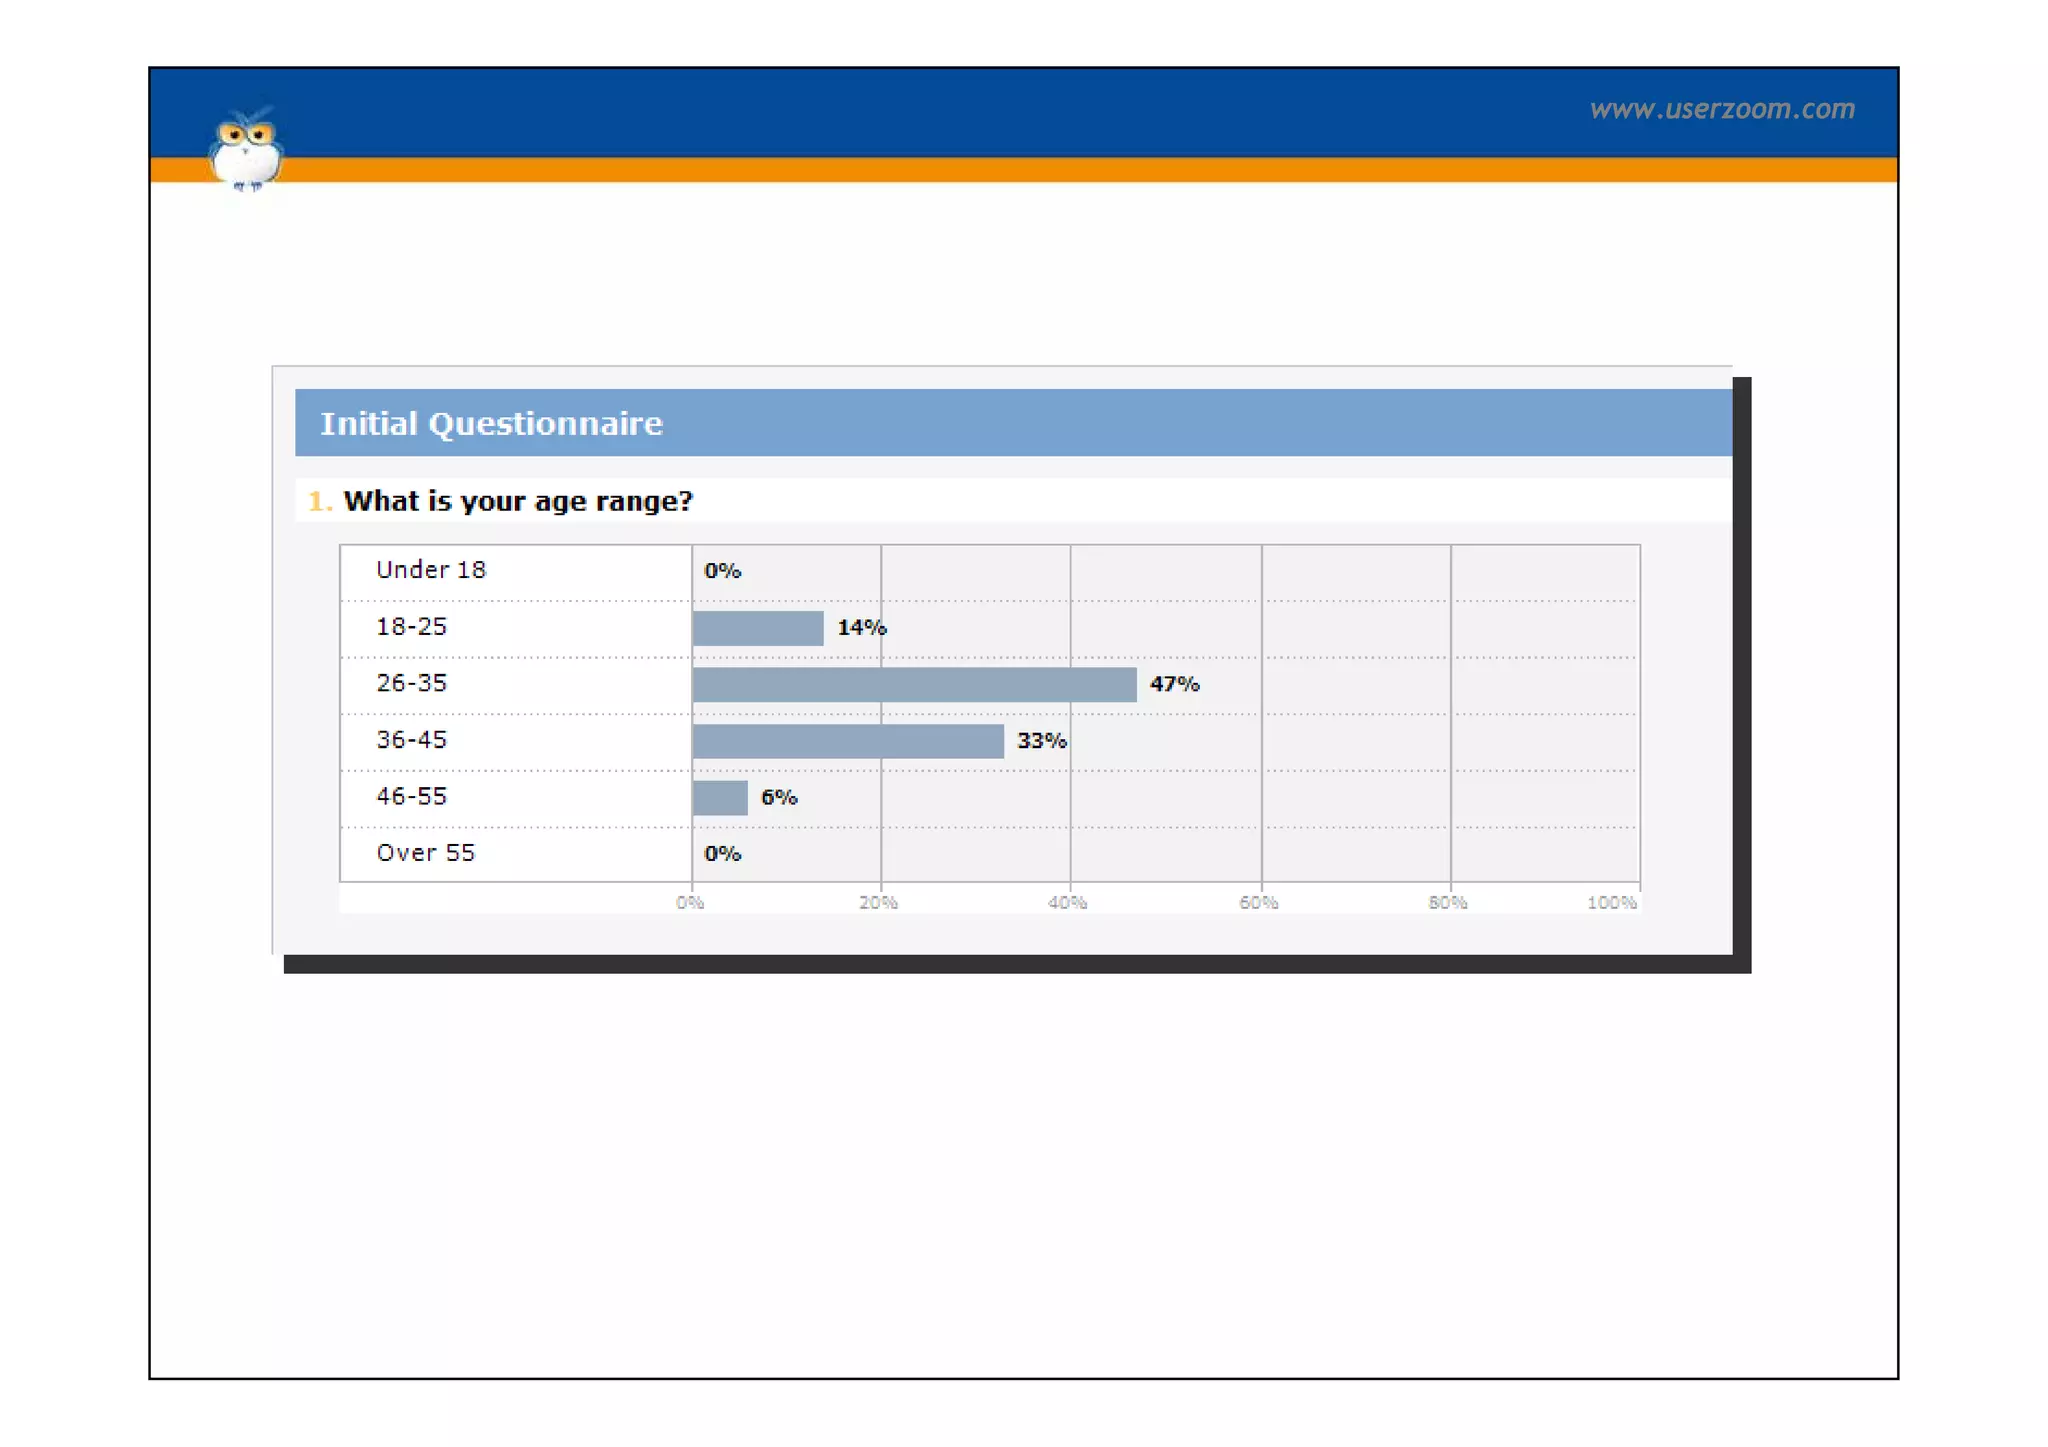Click the 36-45 row label
The image size is (2048, 1447).
[411, 740]
